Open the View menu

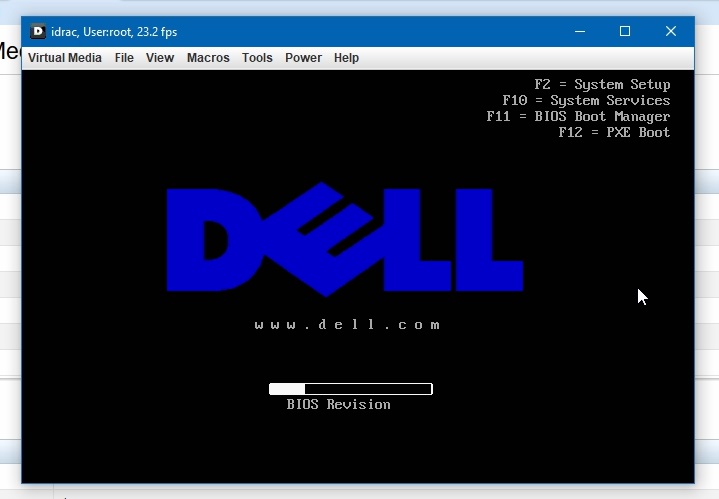click(x=160, y=58)
